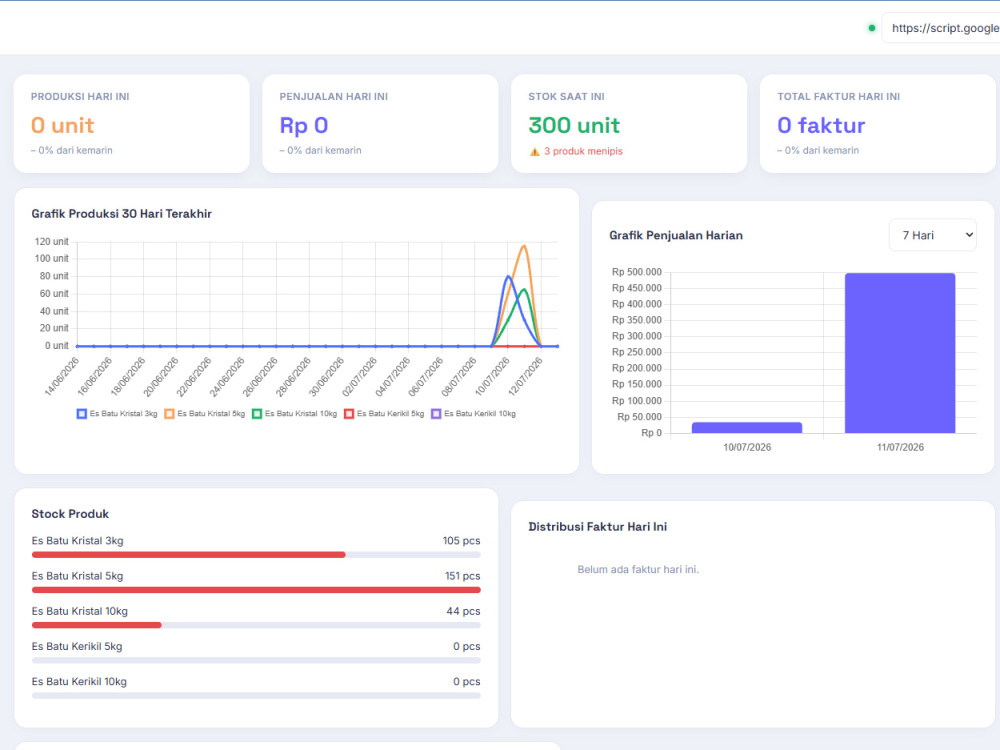Screen dimensions: 1000x750
Task: Click the PRODUKSI HARI INI label
Action: click(80, 96)
